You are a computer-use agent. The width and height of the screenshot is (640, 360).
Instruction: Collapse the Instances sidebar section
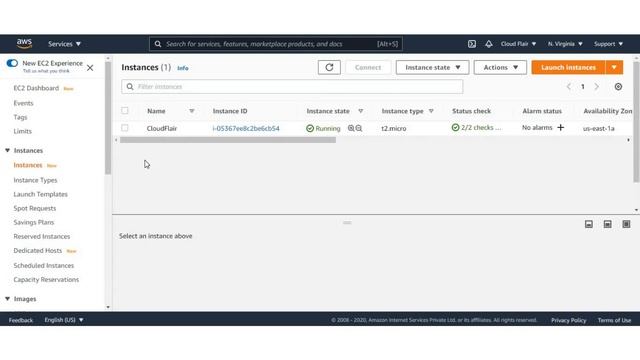7,150
